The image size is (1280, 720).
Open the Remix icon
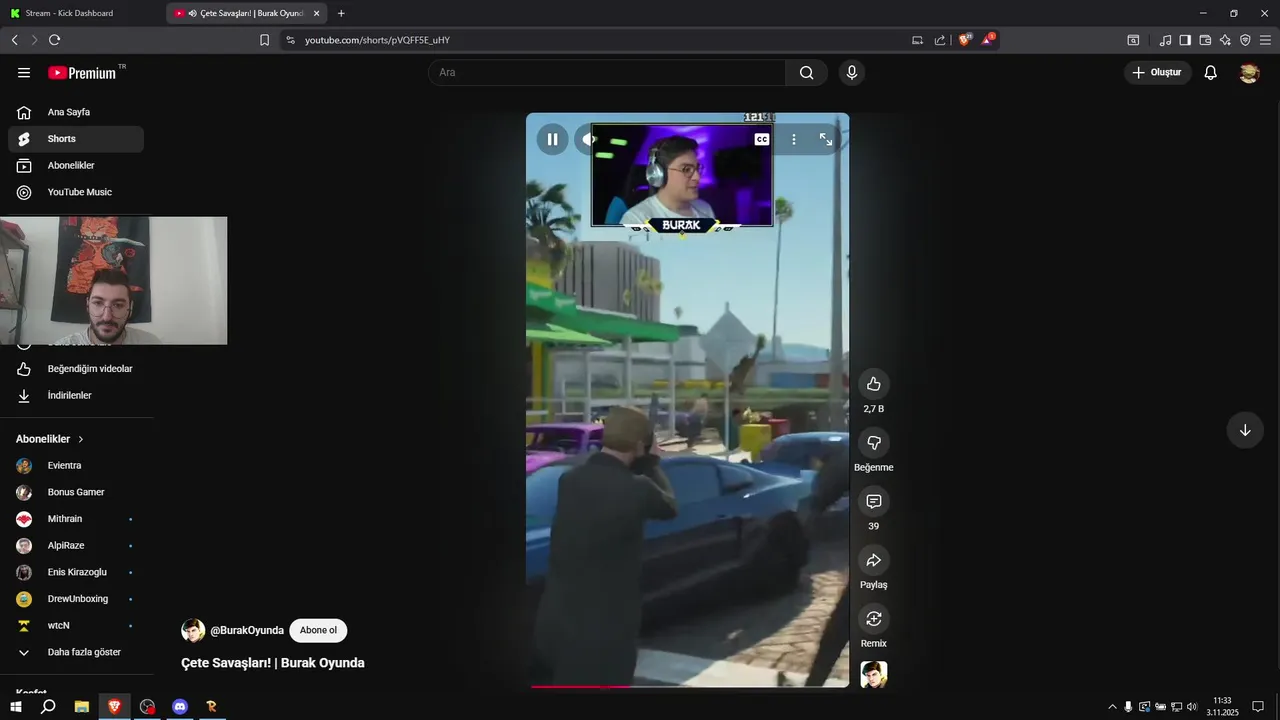pos(874,618)
